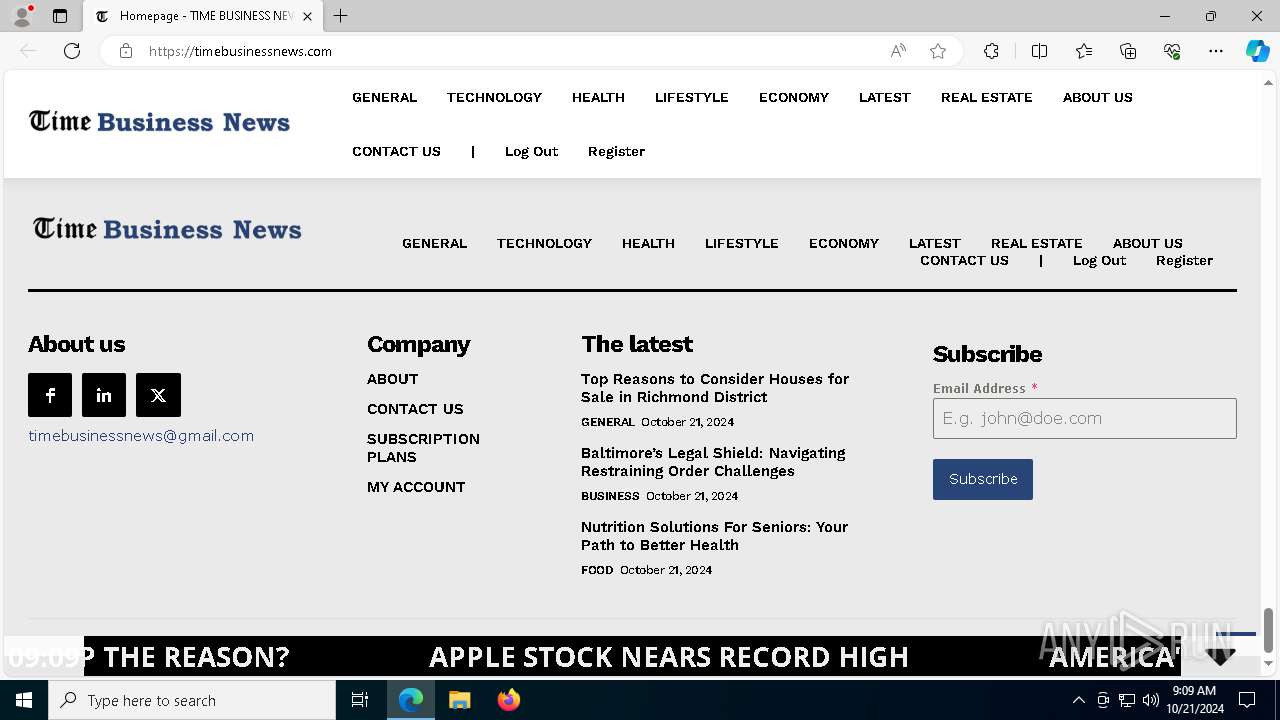Focus the Email Address input field

tap(1084, 418)
